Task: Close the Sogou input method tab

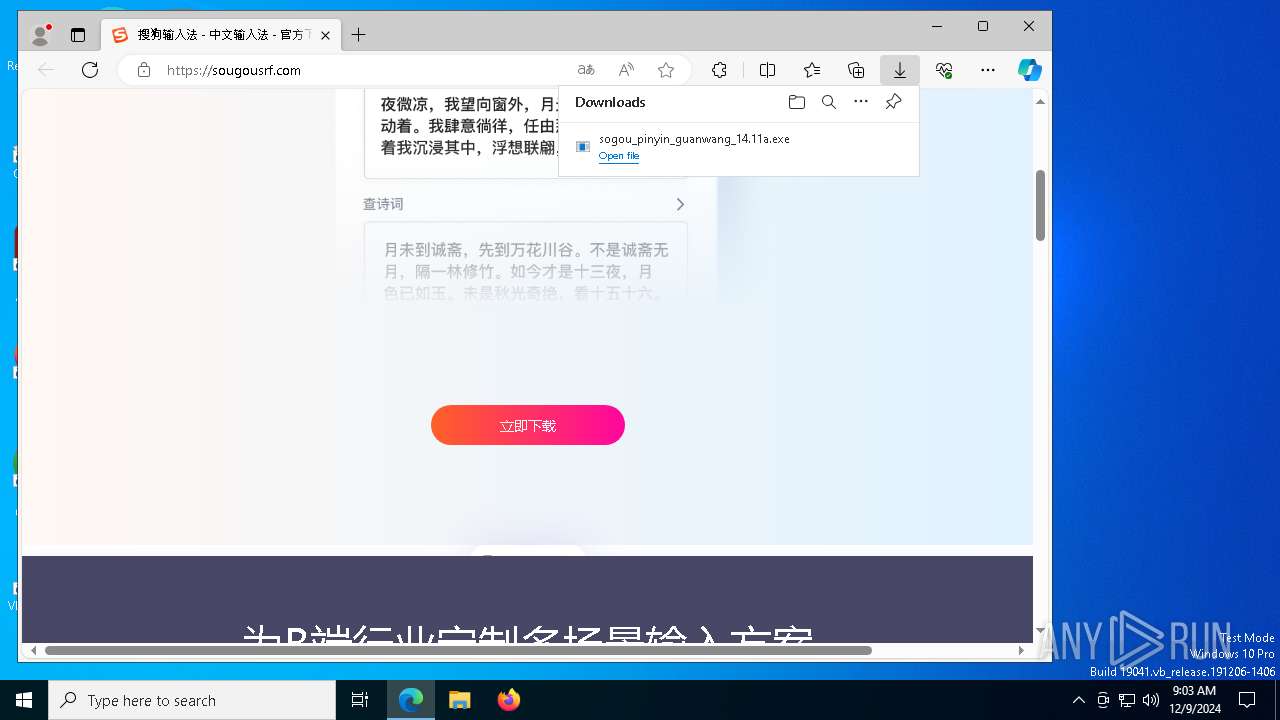Action: click(325, 35)
